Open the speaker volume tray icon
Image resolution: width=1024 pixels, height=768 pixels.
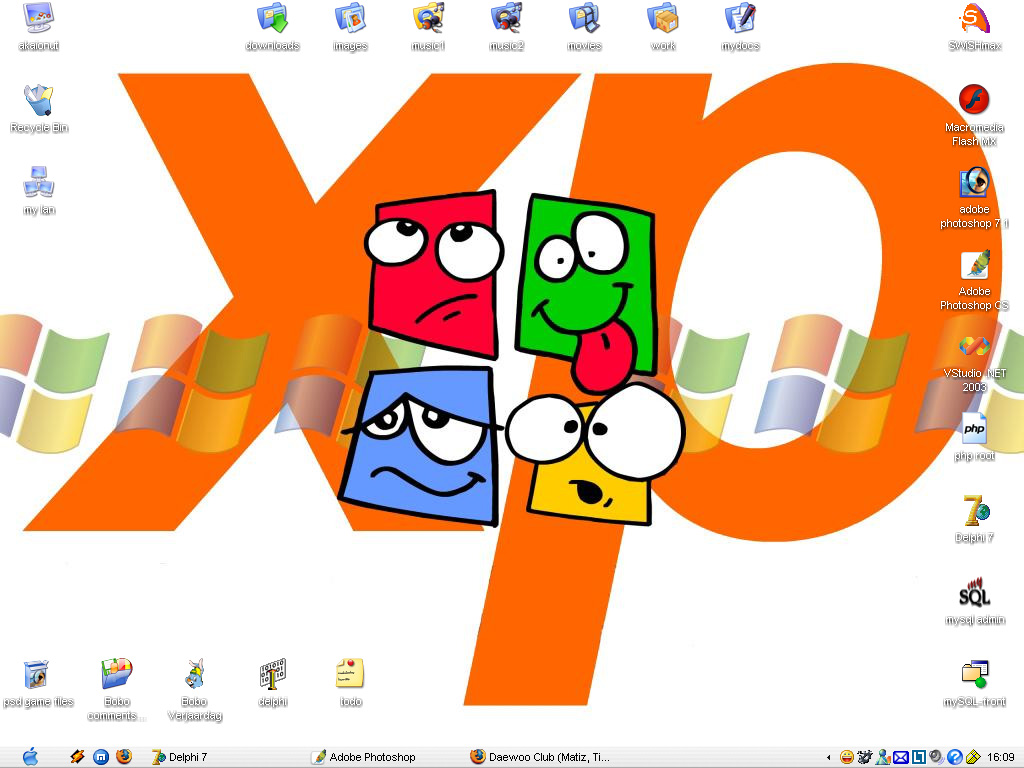[x=936, y=757]
